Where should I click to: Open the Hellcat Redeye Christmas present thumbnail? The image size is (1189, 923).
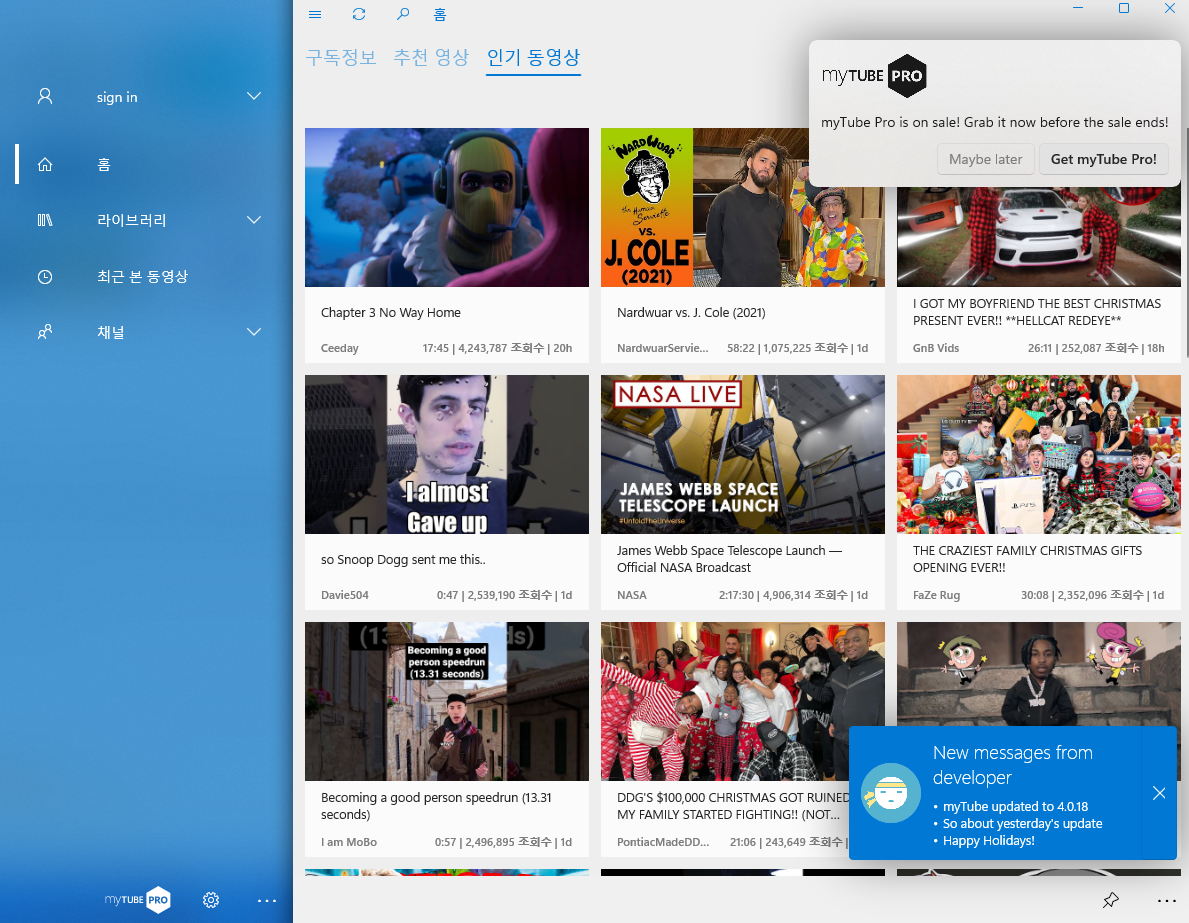[x=1038, y=237]
